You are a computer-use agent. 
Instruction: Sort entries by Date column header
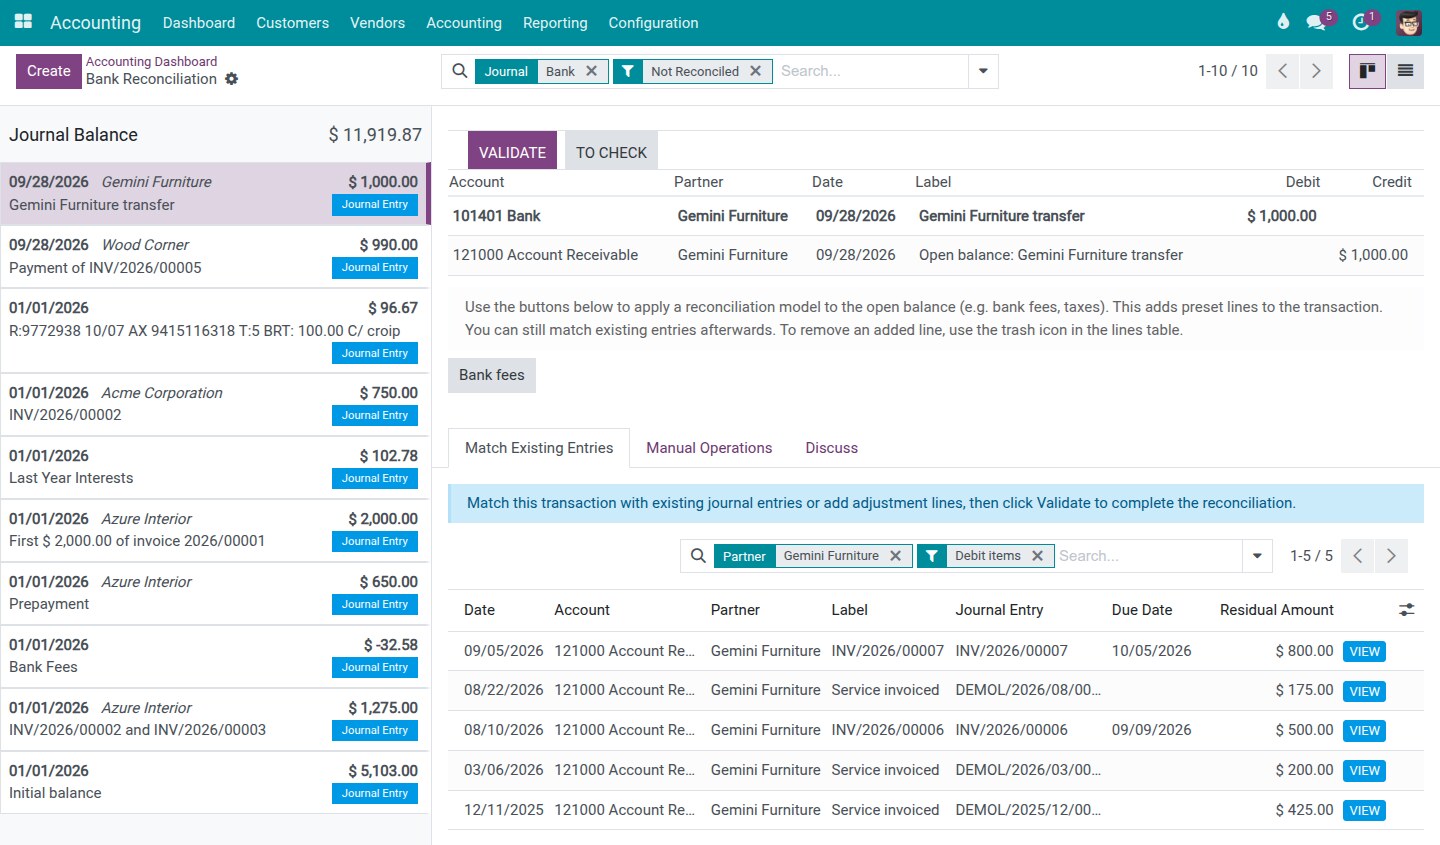click(x=479, y=610)
